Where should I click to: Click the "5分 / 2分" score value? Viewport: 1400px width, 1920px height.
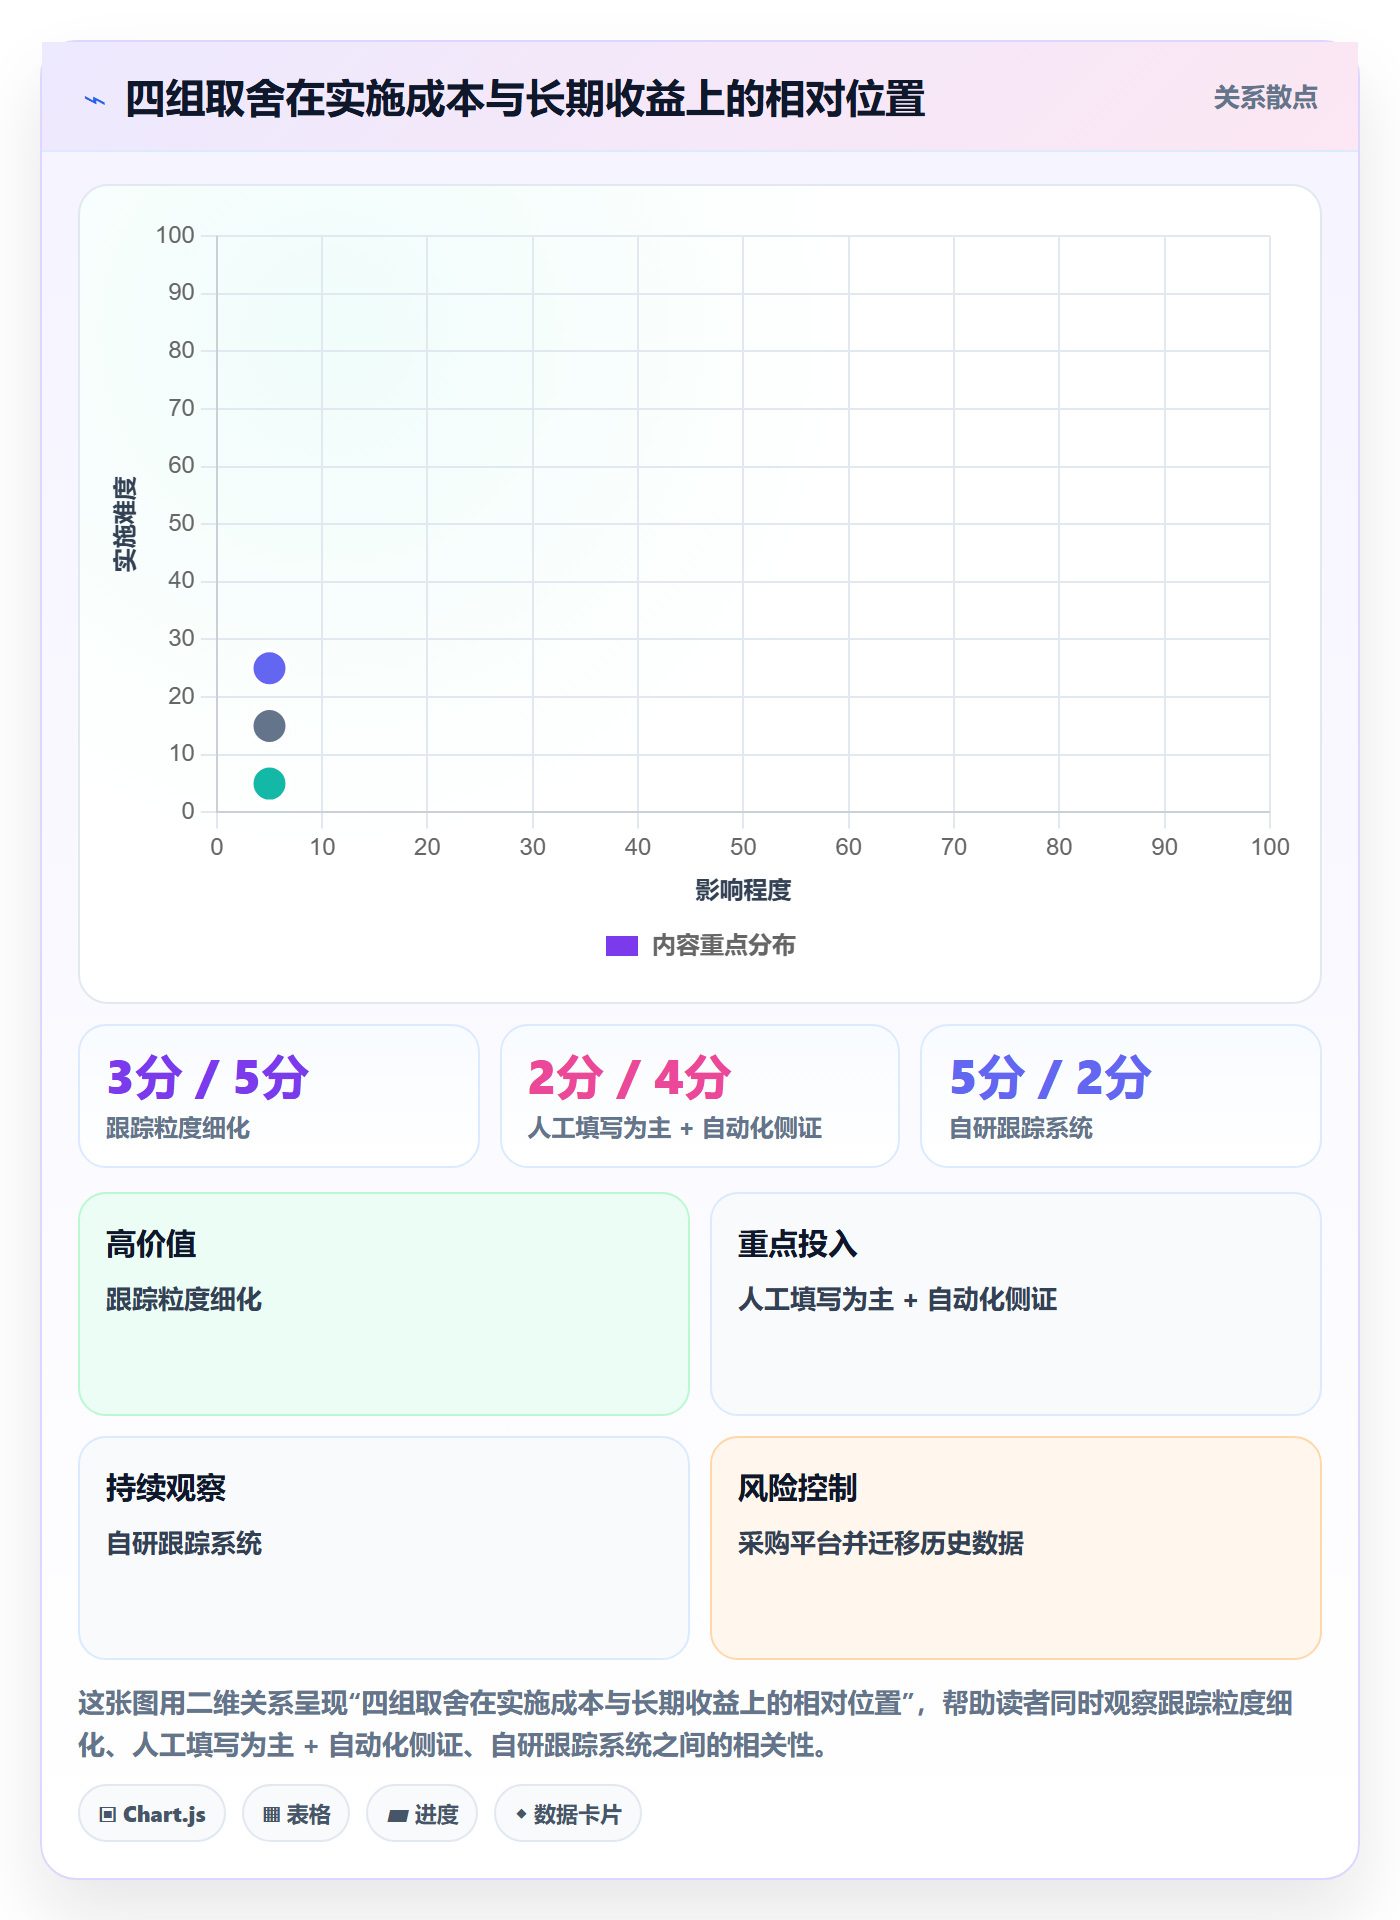coord(1051,1078)
